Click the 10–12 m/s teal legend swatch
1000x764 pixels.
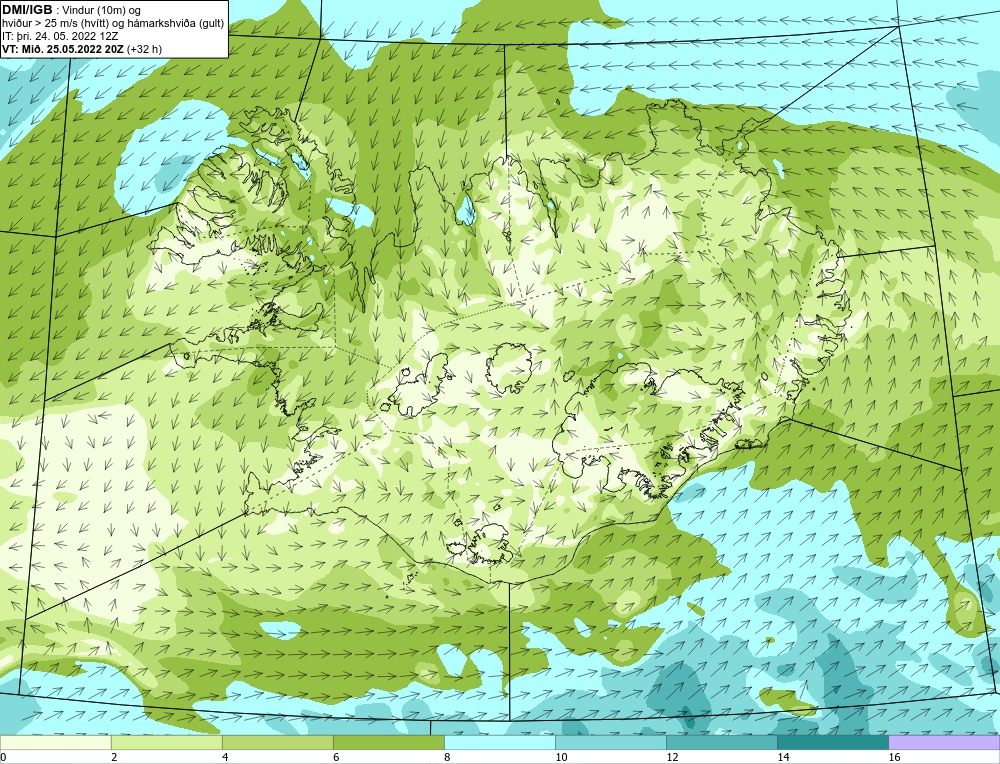click(610, 743)
